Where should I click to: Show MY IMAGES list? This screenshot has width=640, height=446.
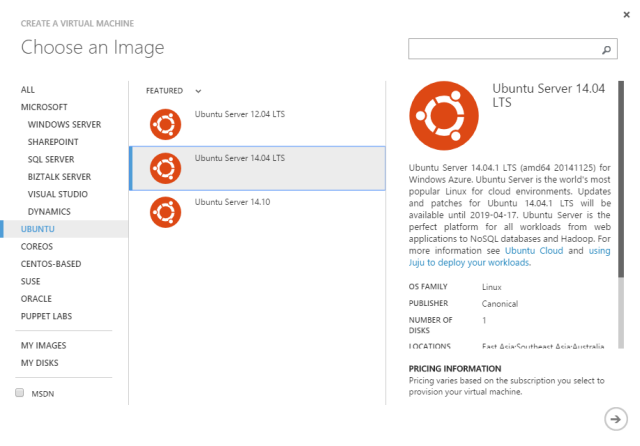click(43, 346)
